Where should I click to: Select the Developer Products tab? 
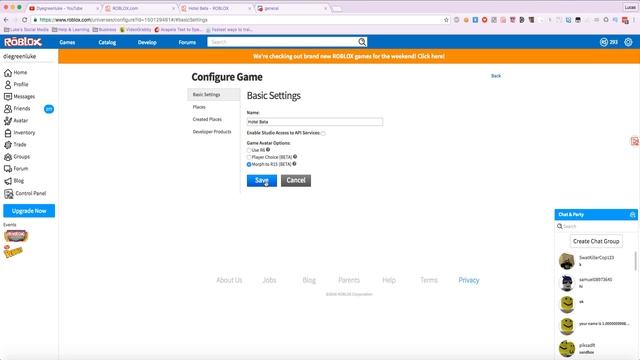[212, 132]
